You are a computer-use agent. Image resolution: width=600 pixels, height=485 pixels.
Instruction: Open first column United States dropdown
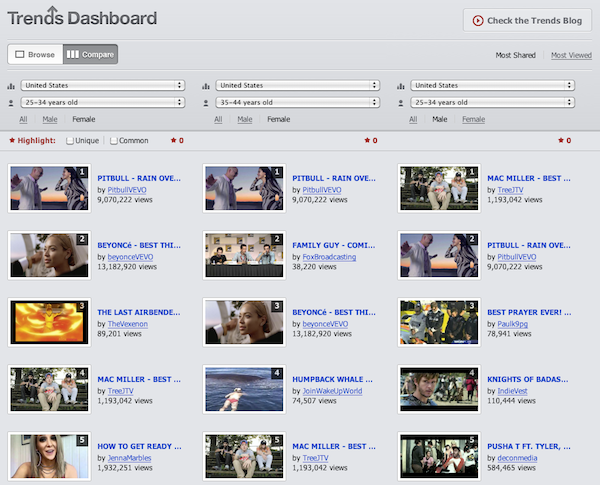point(103,86)
